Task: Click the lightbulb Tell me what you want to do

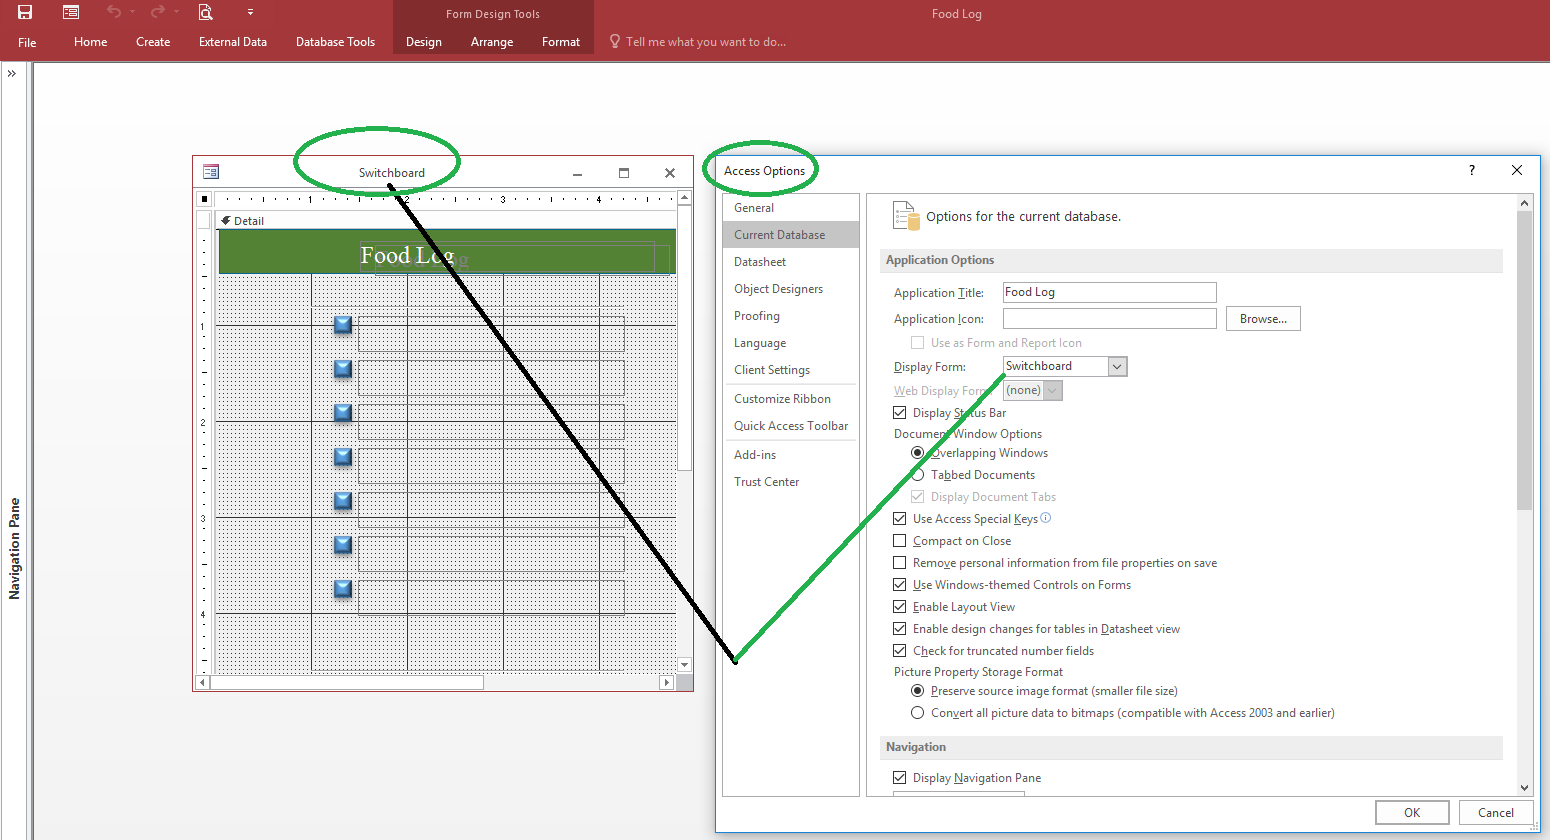Action: pyautogui.click(x=615, y=42)
